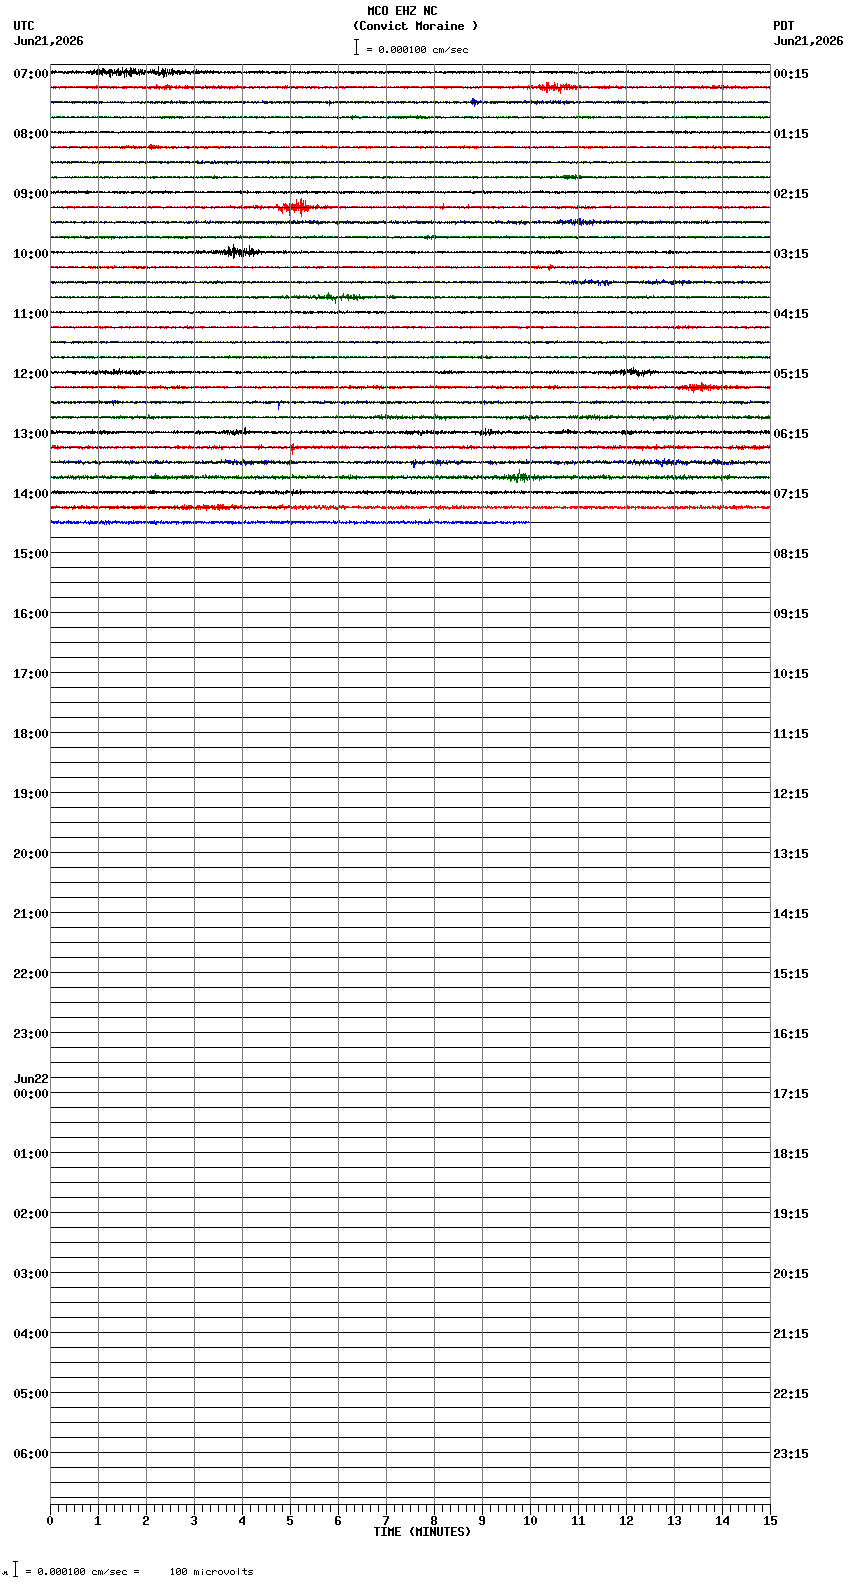Click the 10:00 UTC time label
This screenshot has width=850, height=1584.
[x=31, y=253]
